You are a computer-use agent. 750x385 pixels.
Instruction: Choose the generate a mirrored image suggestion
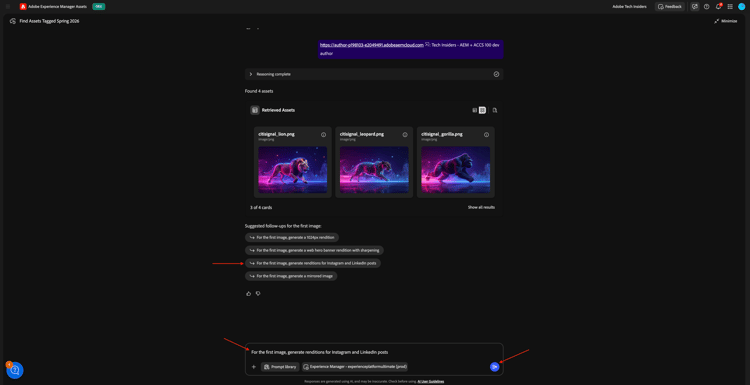click(x=291, y=276)
